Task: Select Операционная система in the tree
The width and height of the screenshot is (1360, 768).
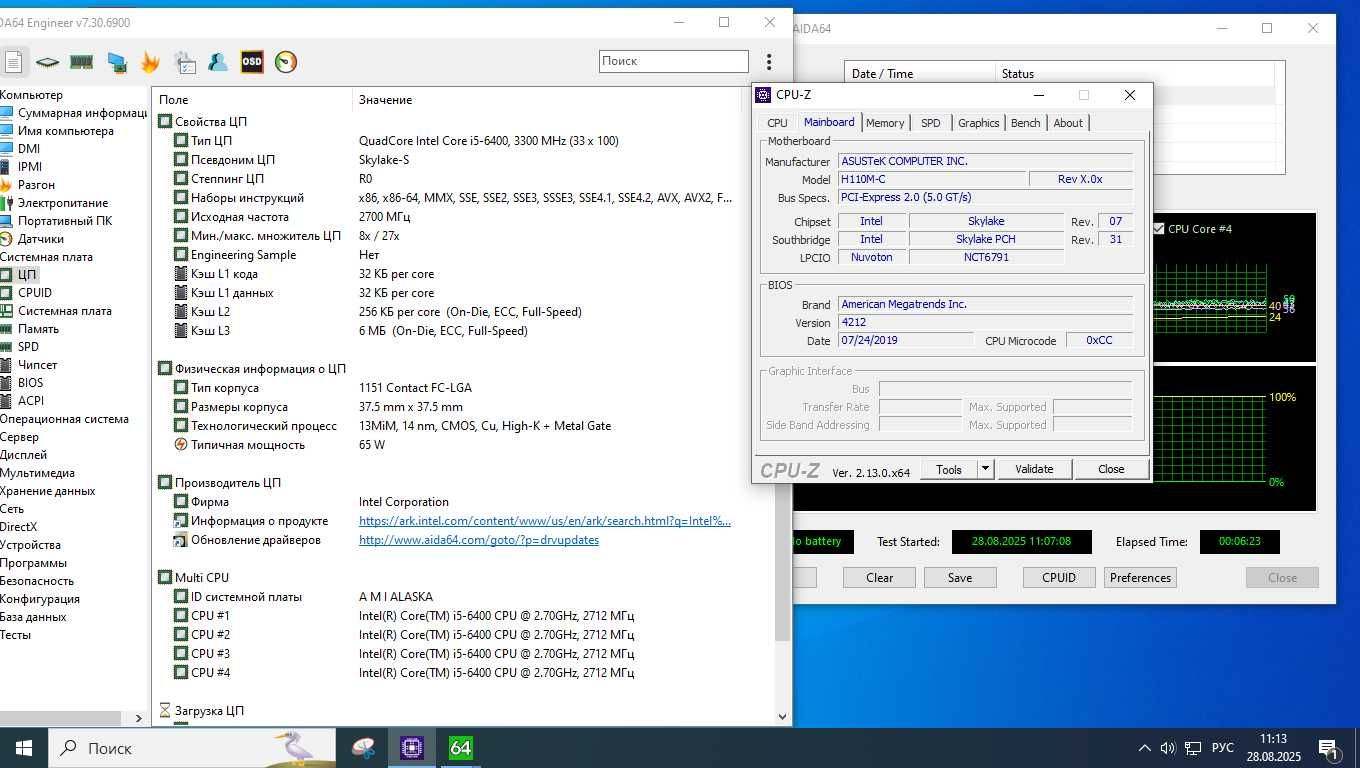Action: click(64, 419)
